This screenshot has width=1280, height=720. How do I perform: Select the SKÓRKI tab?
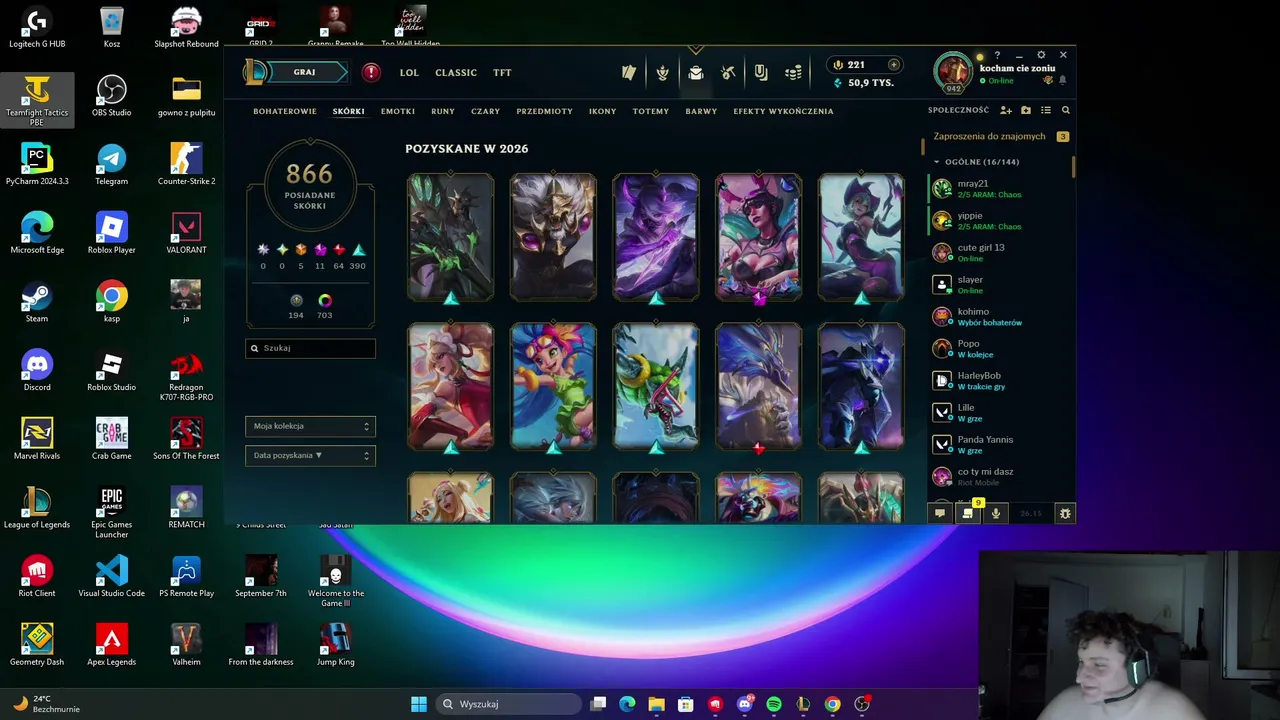tap(348, 111)
